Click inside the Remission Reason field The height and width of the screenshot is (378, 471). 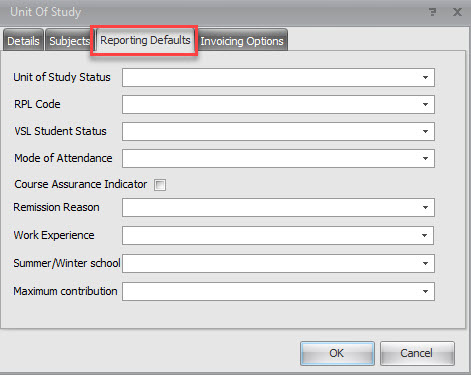pyautogui.click(x=278, y=208)
